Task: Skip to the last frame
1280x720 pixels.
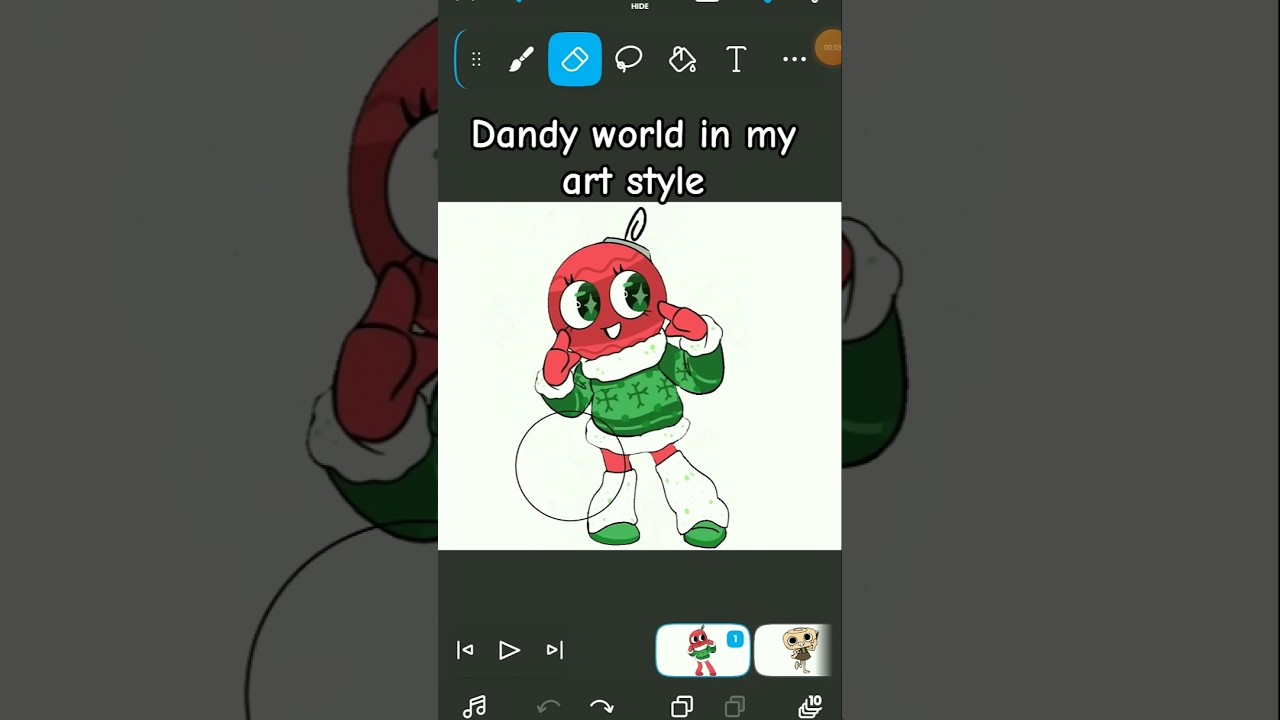Action: pyautogui.click(x=555, y=650)
